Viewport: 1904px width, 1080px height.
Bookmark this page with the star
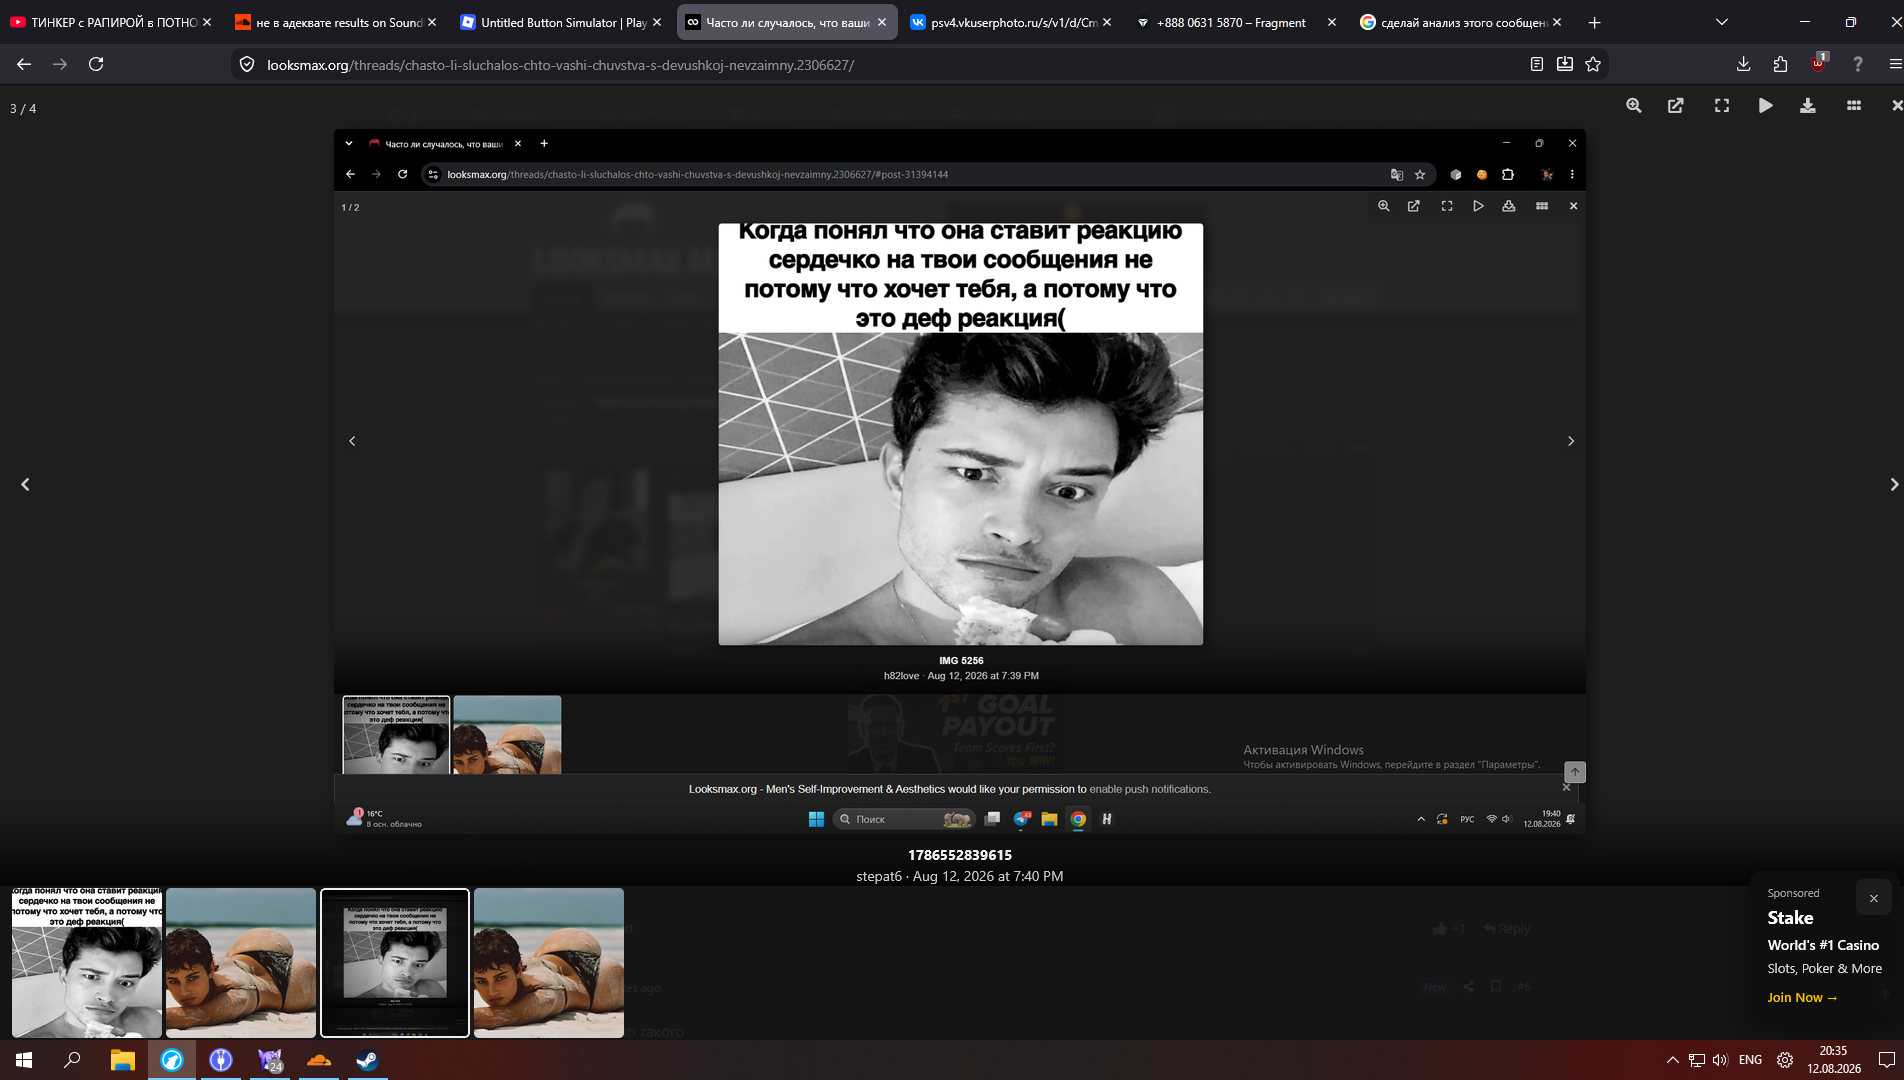(1593, 64)
